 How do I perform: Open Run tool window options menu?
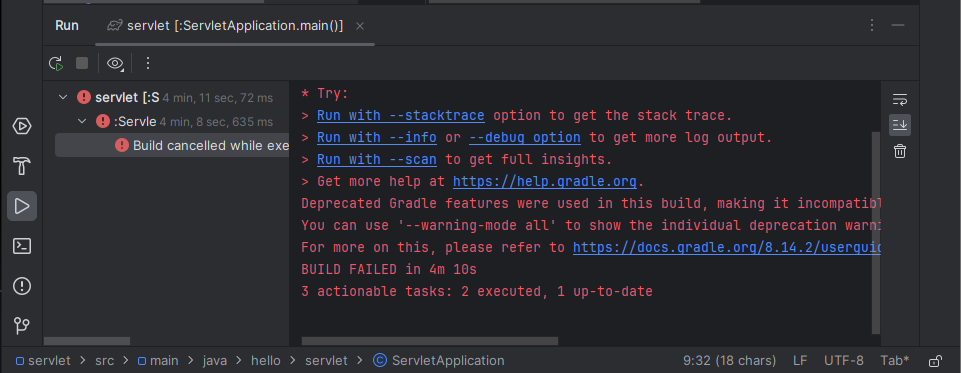click(872, 25)
